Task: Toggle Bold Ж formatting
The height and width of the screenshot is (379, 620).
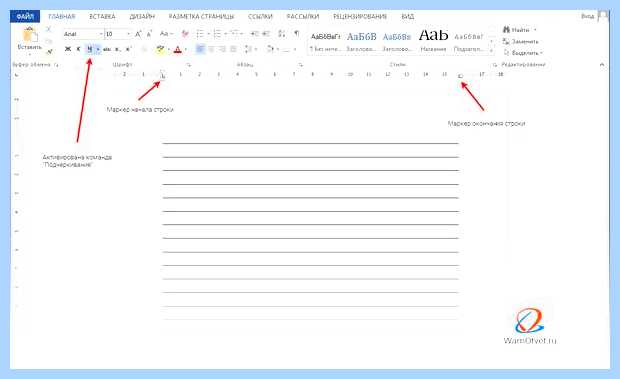Action: [x=68, y=49]
